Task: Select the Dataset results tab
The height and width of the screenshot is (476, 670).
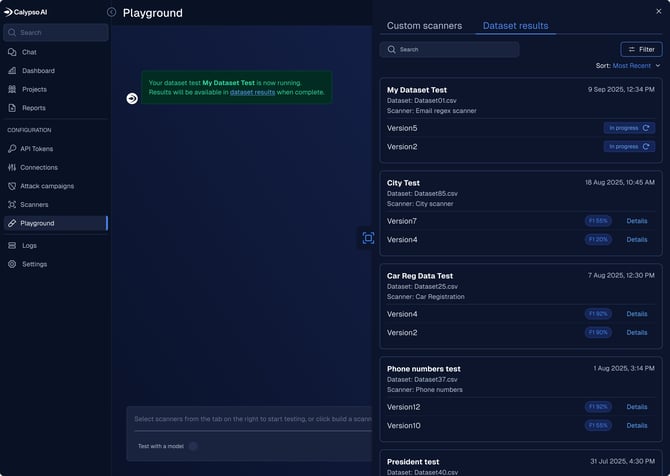Action: pyautogui.click(x=515, y=26)
